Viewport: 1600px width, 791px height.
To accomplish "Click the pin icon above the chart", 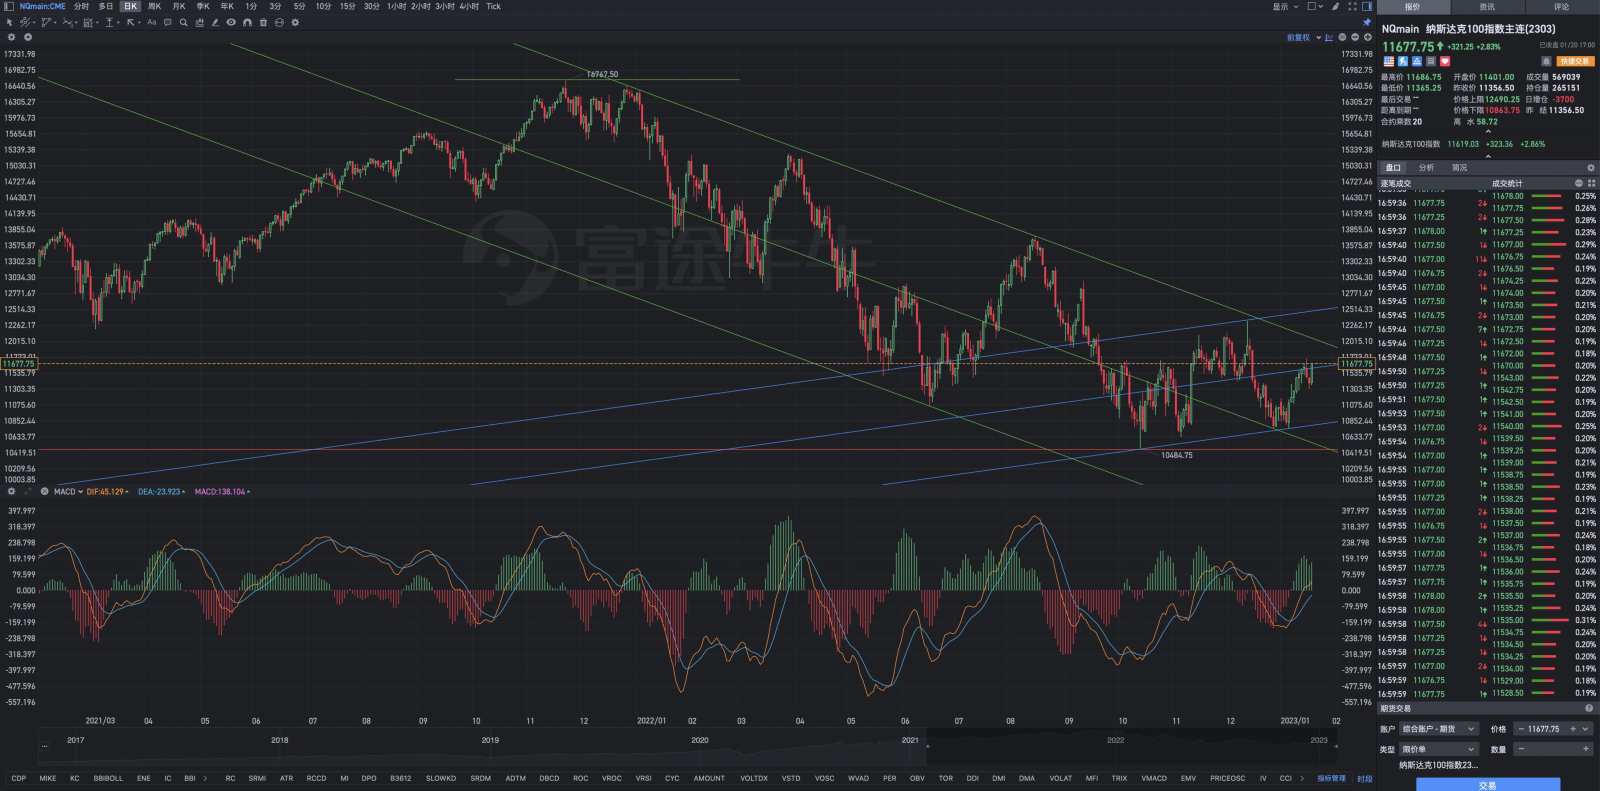I will coord(1366,22).
